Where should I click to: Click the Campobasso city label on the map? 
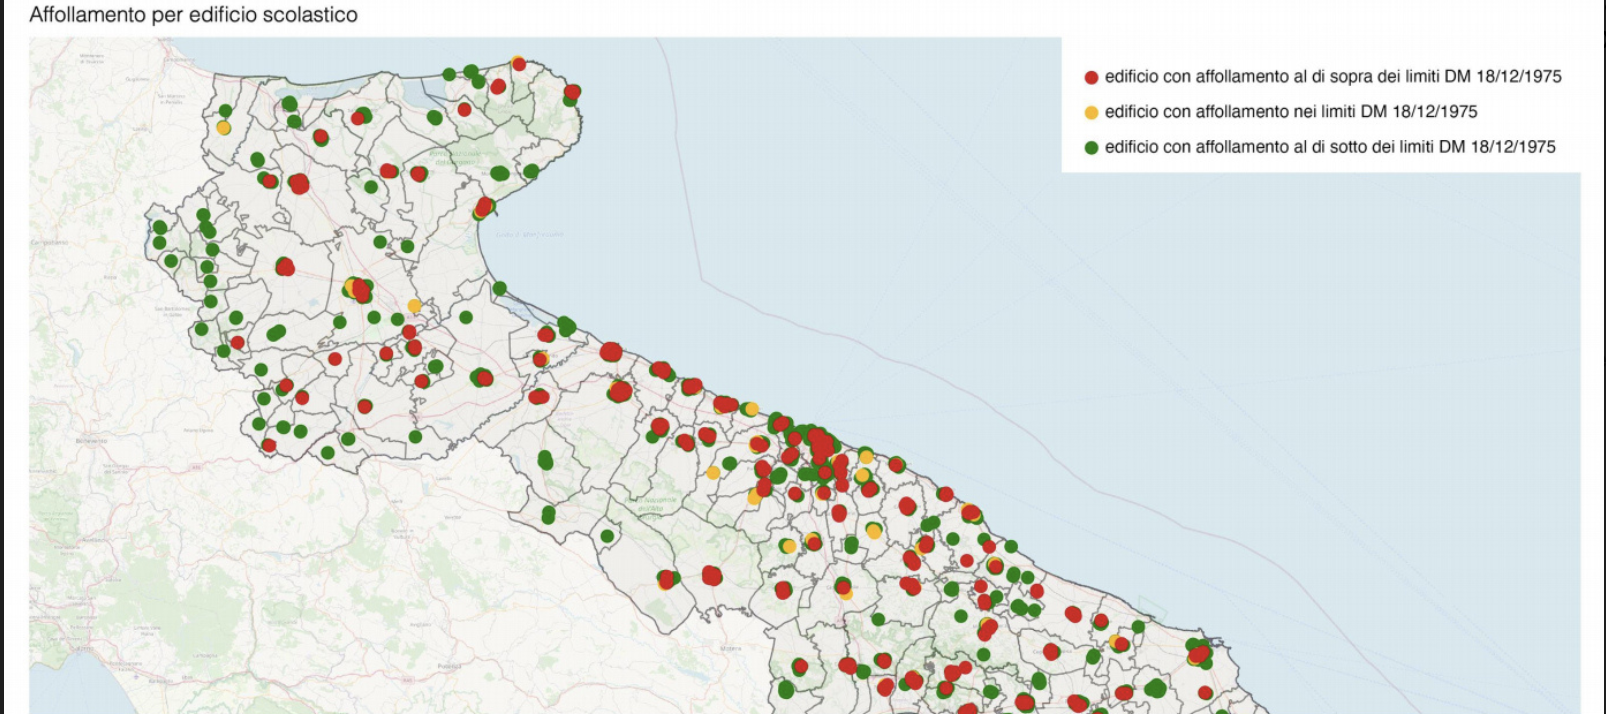click(x=48, y=242)
